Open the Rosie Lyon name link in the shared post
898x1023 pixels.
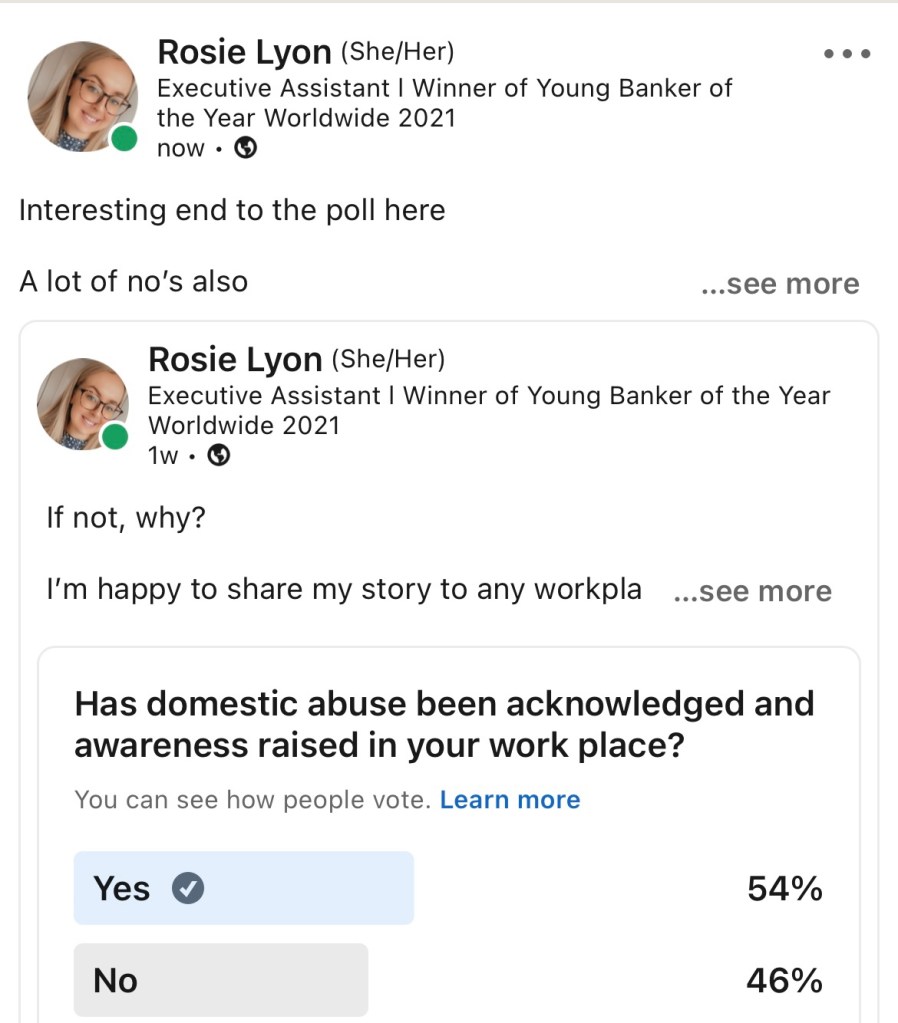coord(235,359)
